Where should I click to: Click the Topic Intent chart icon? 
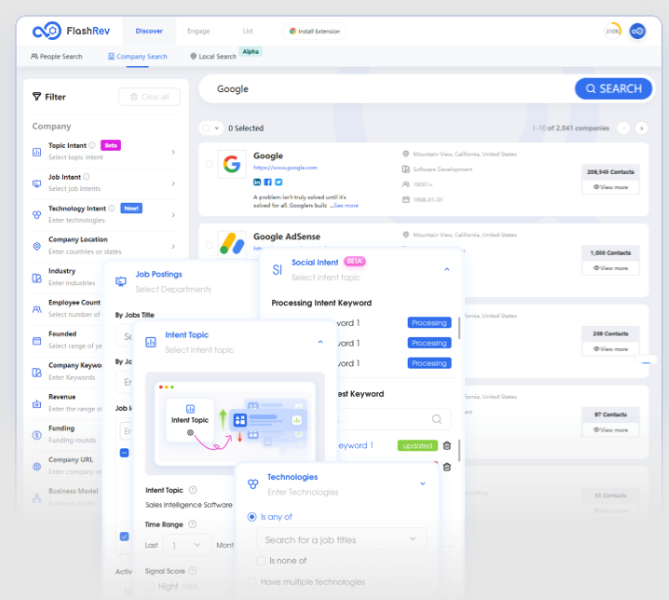pos(37,152)
